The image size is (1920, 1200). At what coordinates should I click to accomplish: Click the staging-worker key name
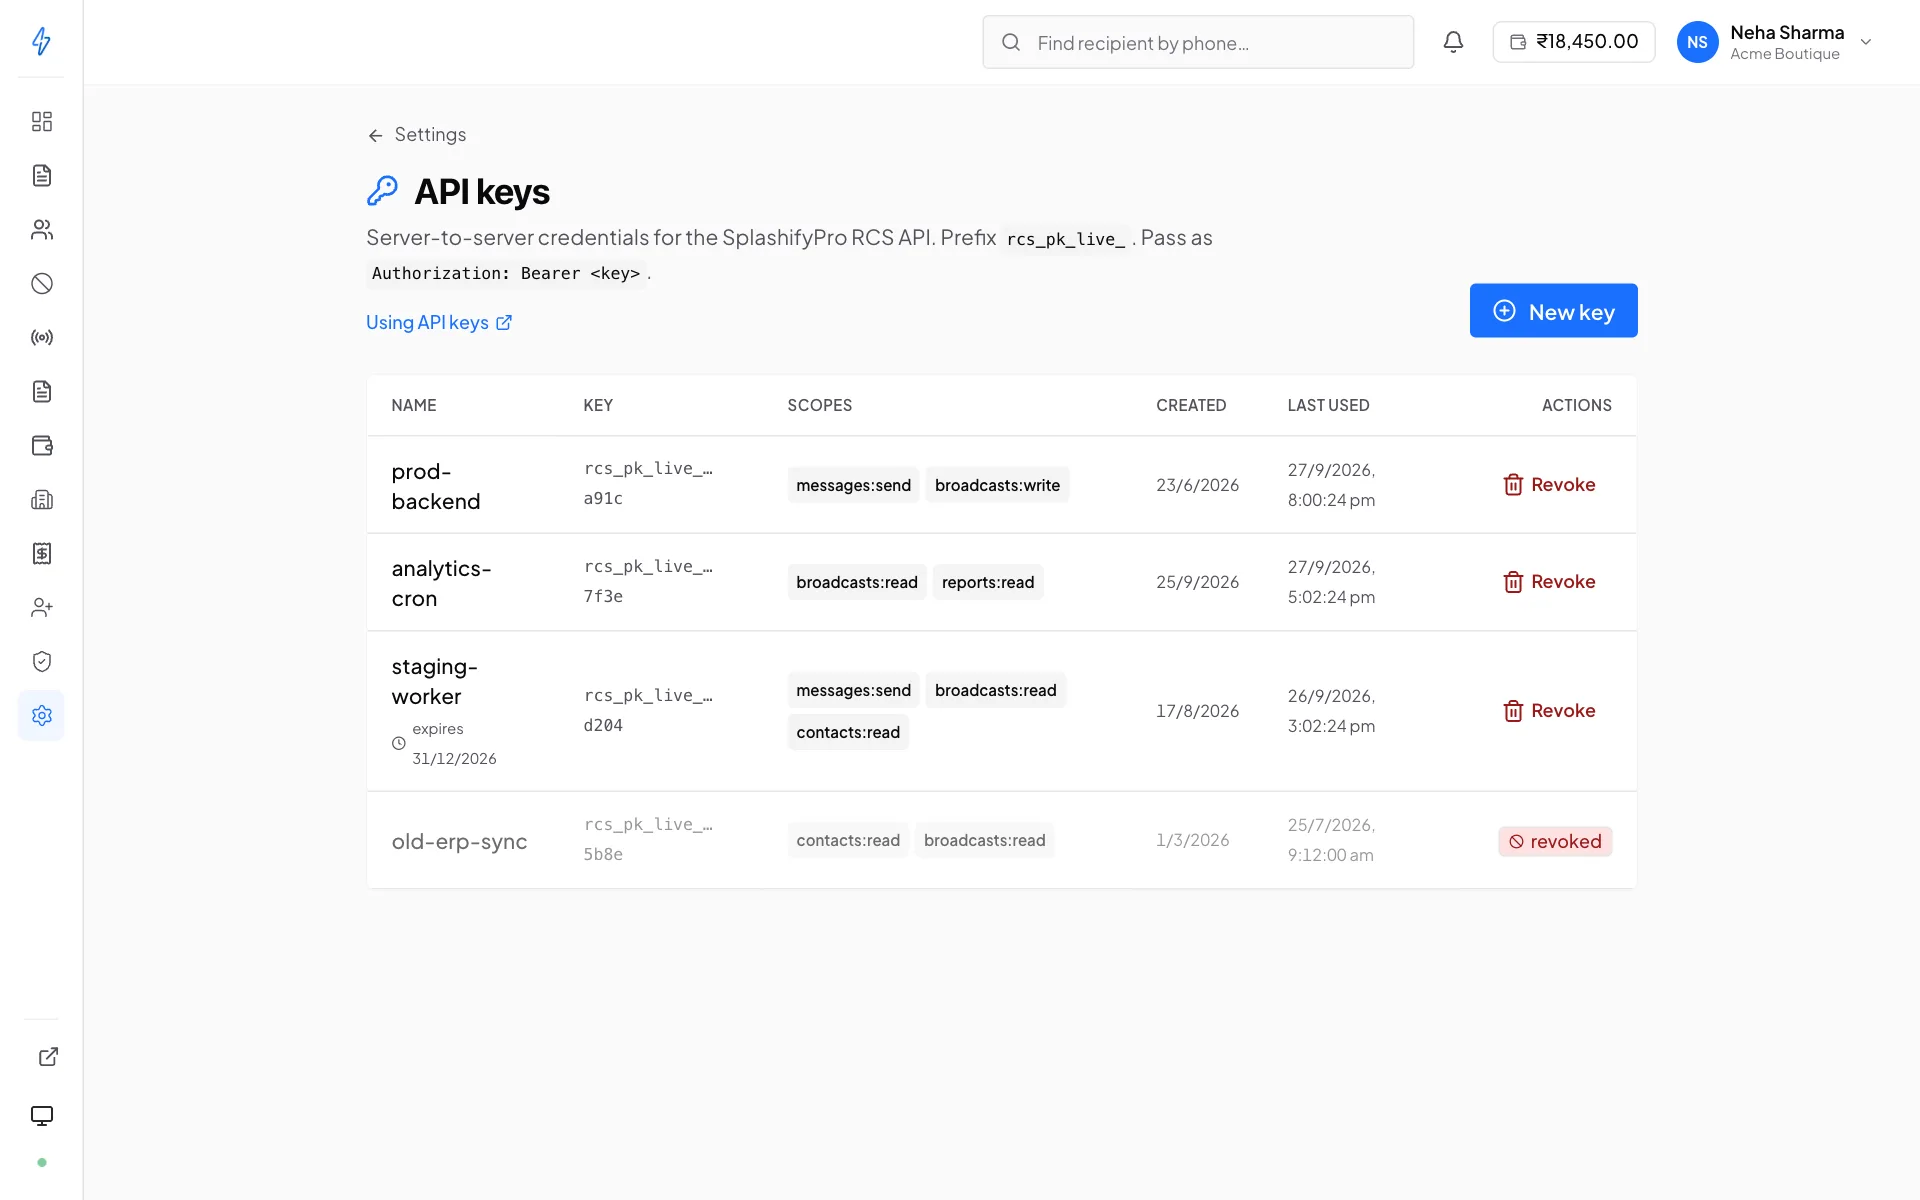[434, 681]
